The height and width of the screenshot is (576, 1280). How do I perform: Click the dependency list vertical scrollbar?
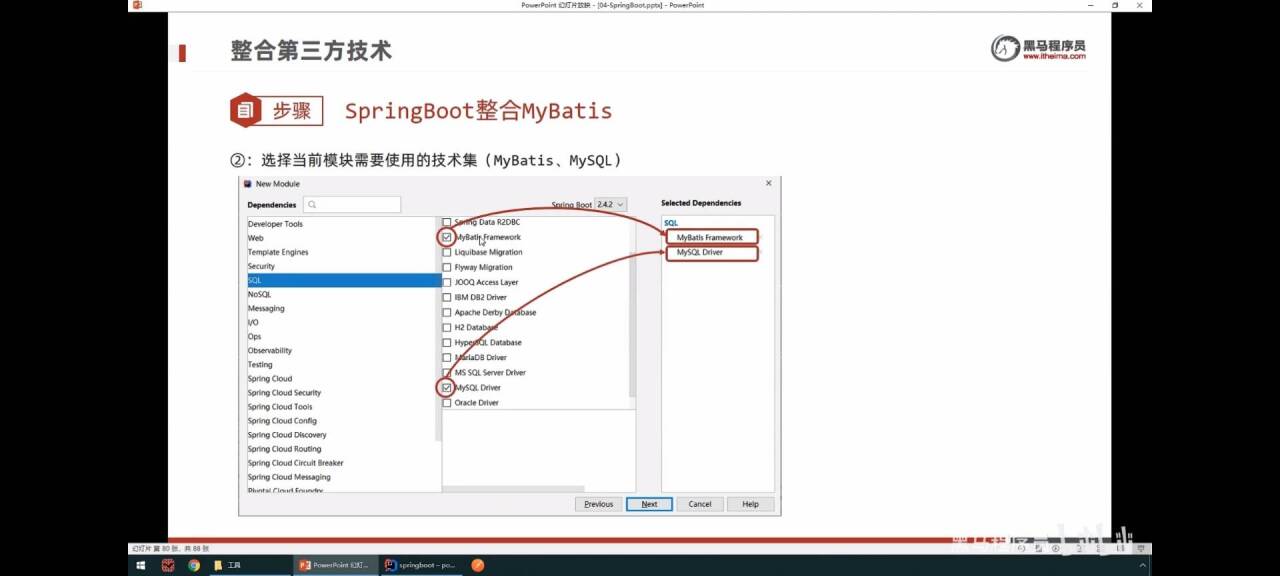click(632, 308)
